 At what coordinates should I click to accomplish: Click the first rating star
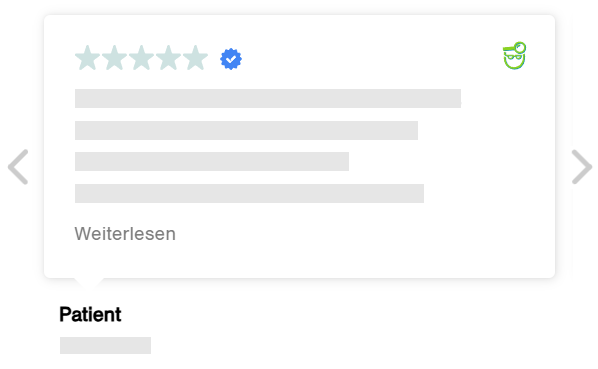88,58
